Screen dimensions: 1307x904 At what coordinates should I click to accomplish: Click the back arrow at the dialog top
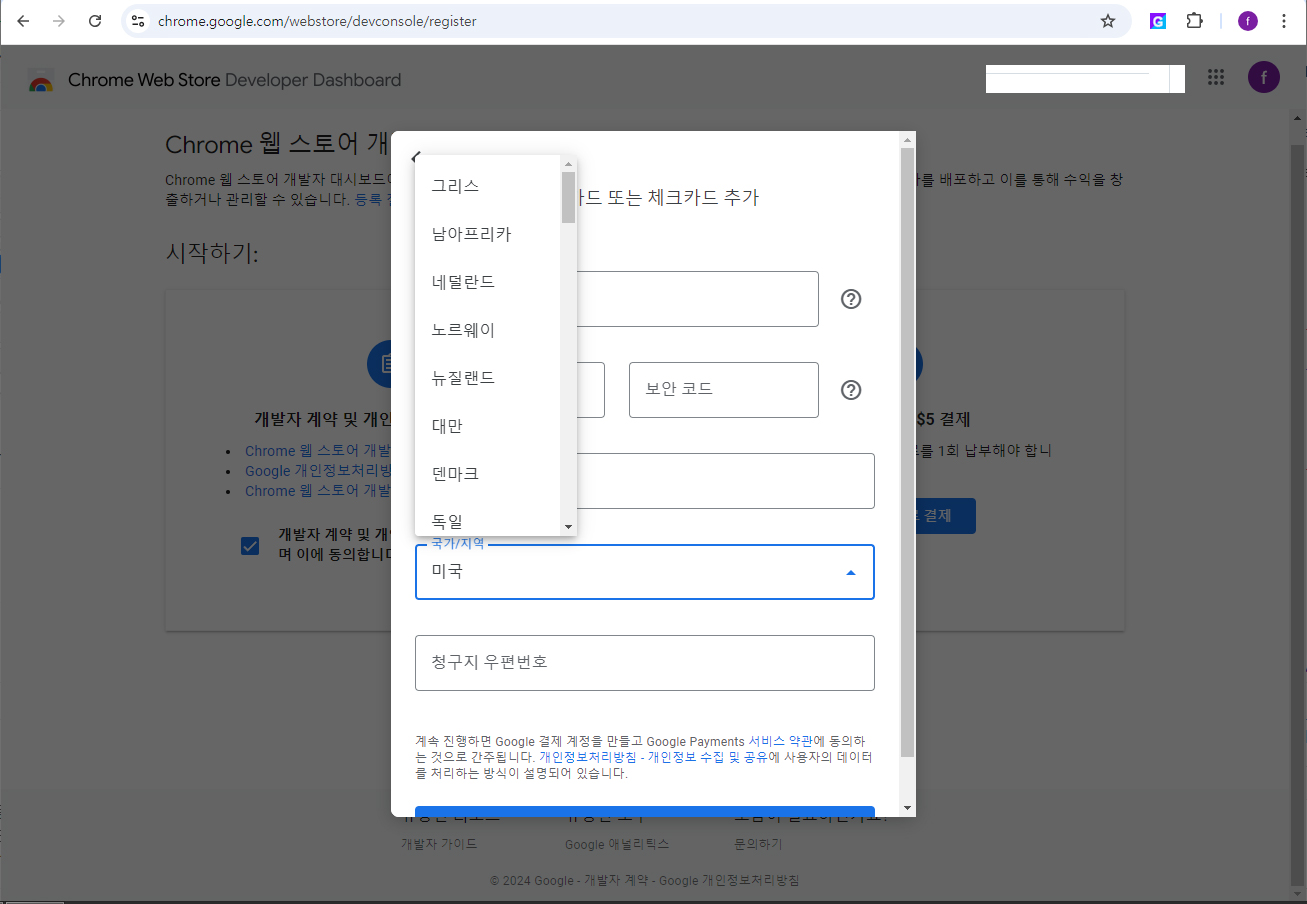coord(415,157)
